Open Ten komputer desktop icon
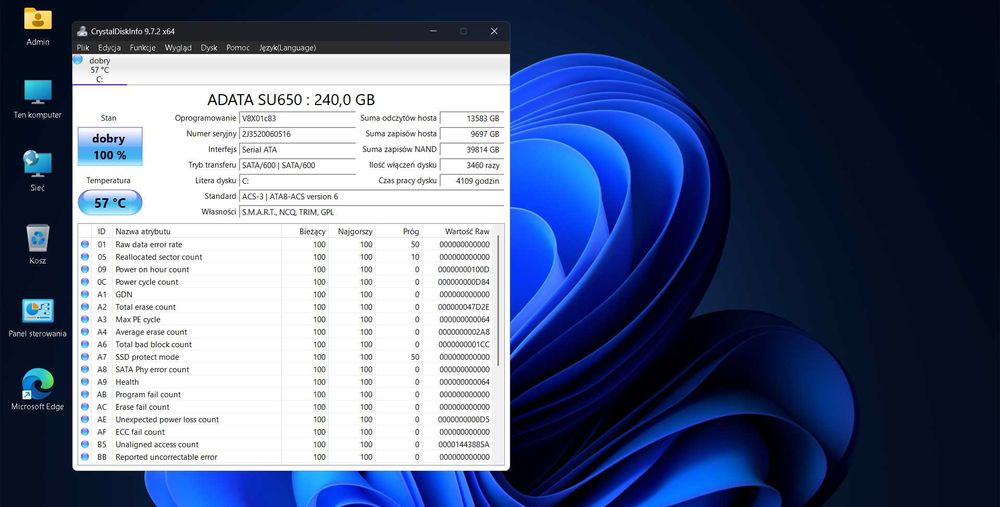The width and height of the screenshot is (1000, 507). click(x=38, y=99)
